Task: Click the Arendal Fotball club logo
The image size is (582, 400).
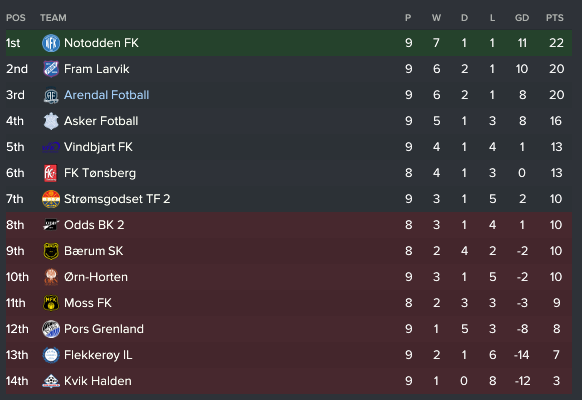Action: (x=51, y=95)
